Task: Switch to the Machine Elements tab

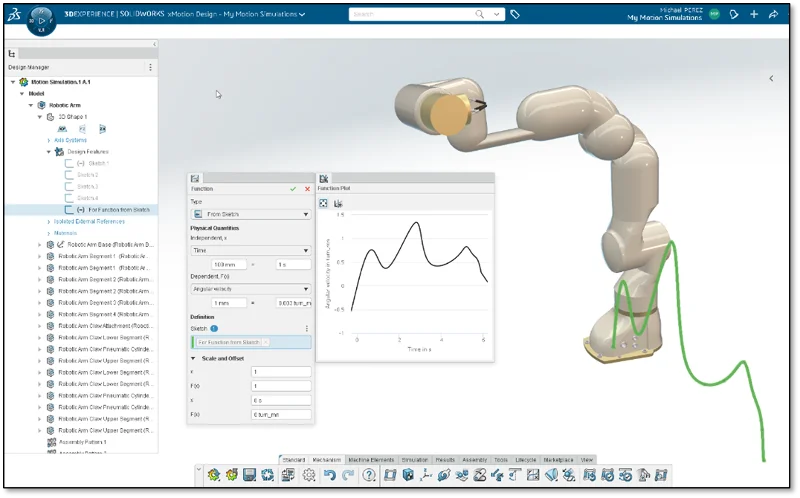Action: pyautogui.click(x=369, y=459)
